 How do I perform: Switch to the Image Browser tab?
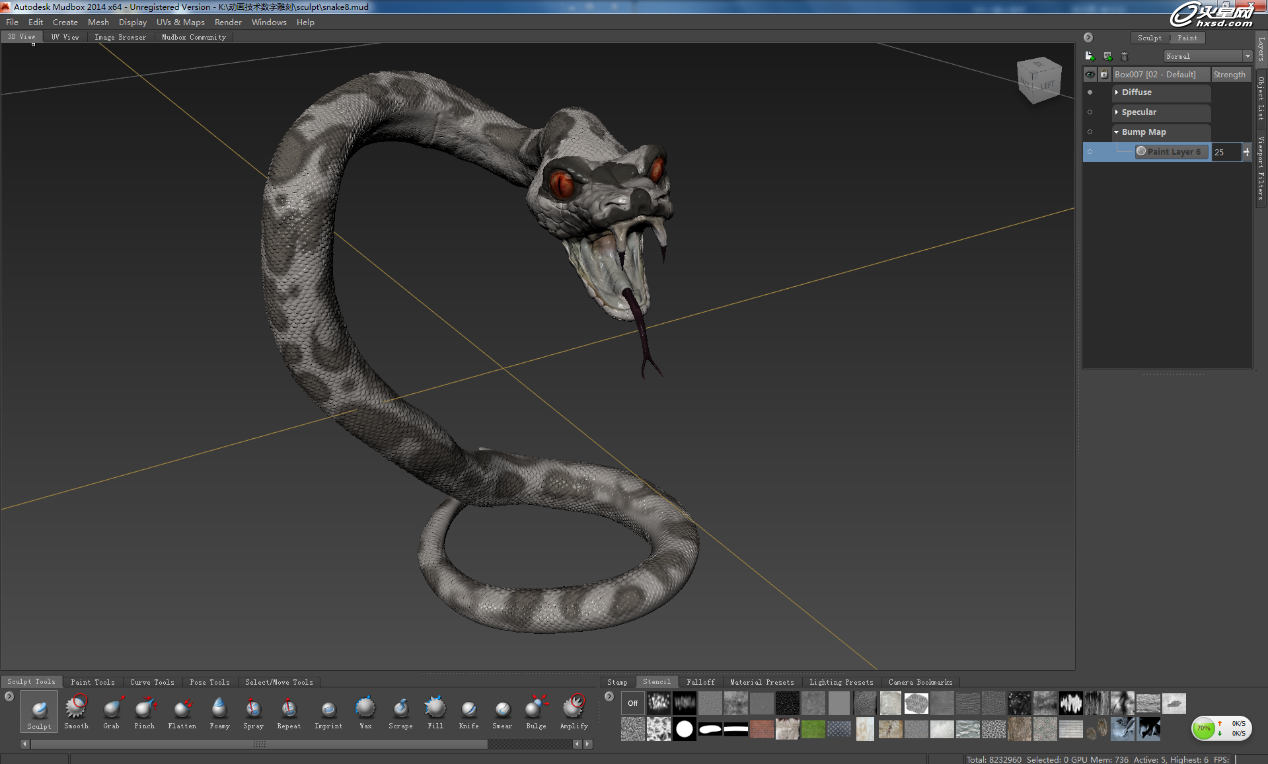point(120,37)
